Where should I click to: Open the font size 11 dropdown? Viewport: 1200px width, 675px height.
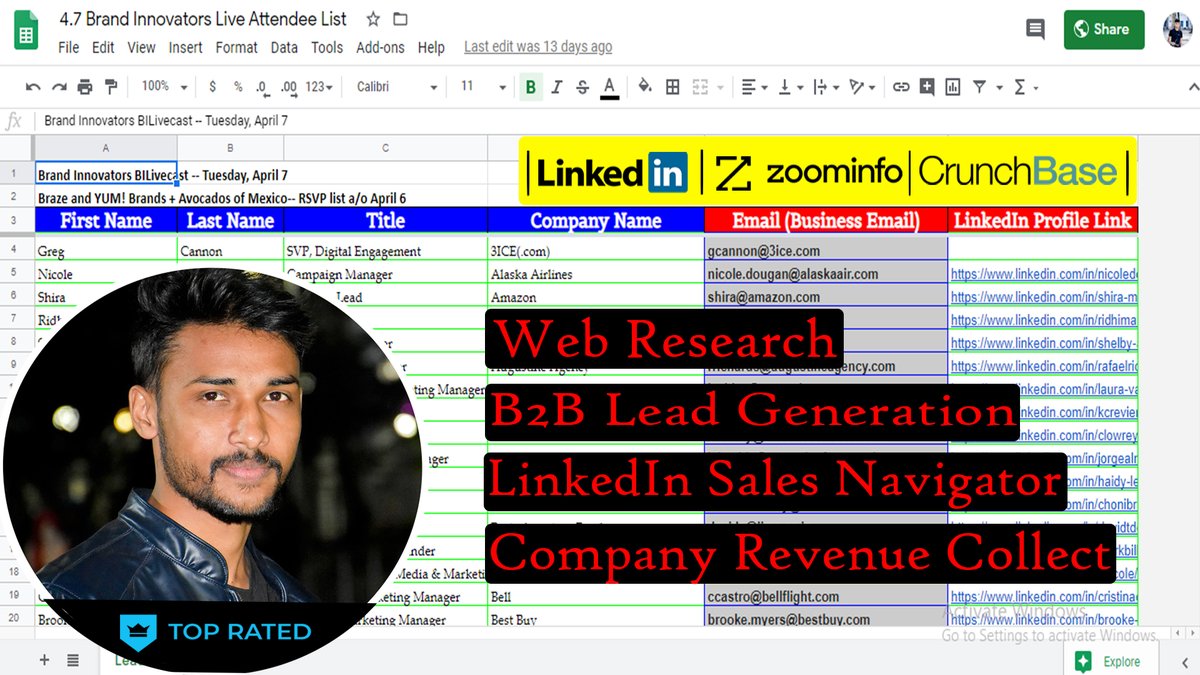click(x=483, y=87)
